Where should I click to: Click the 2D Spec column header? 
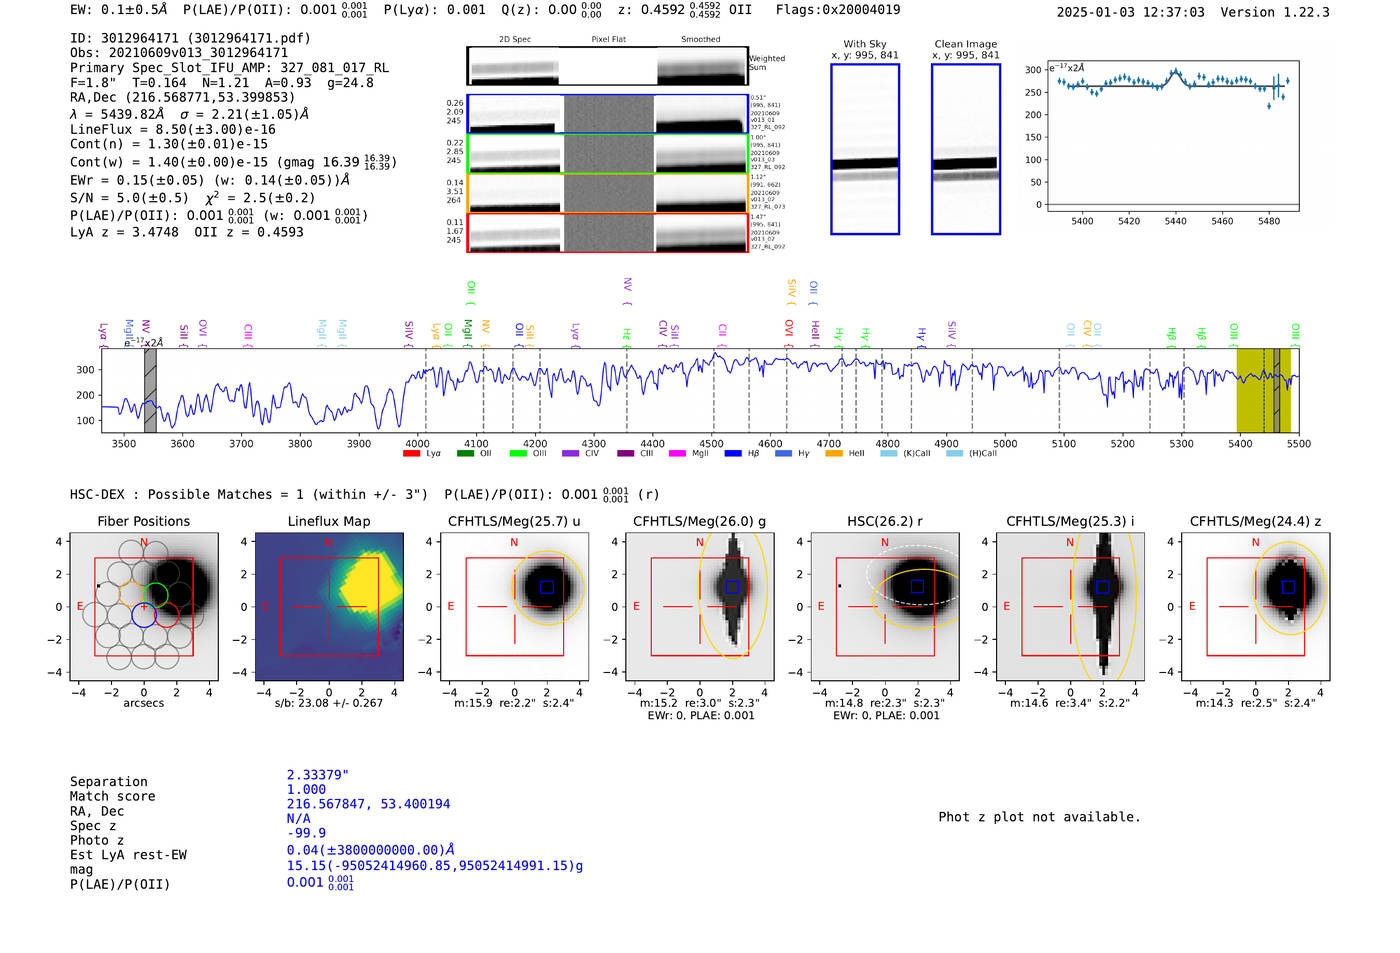click(515, 39)
